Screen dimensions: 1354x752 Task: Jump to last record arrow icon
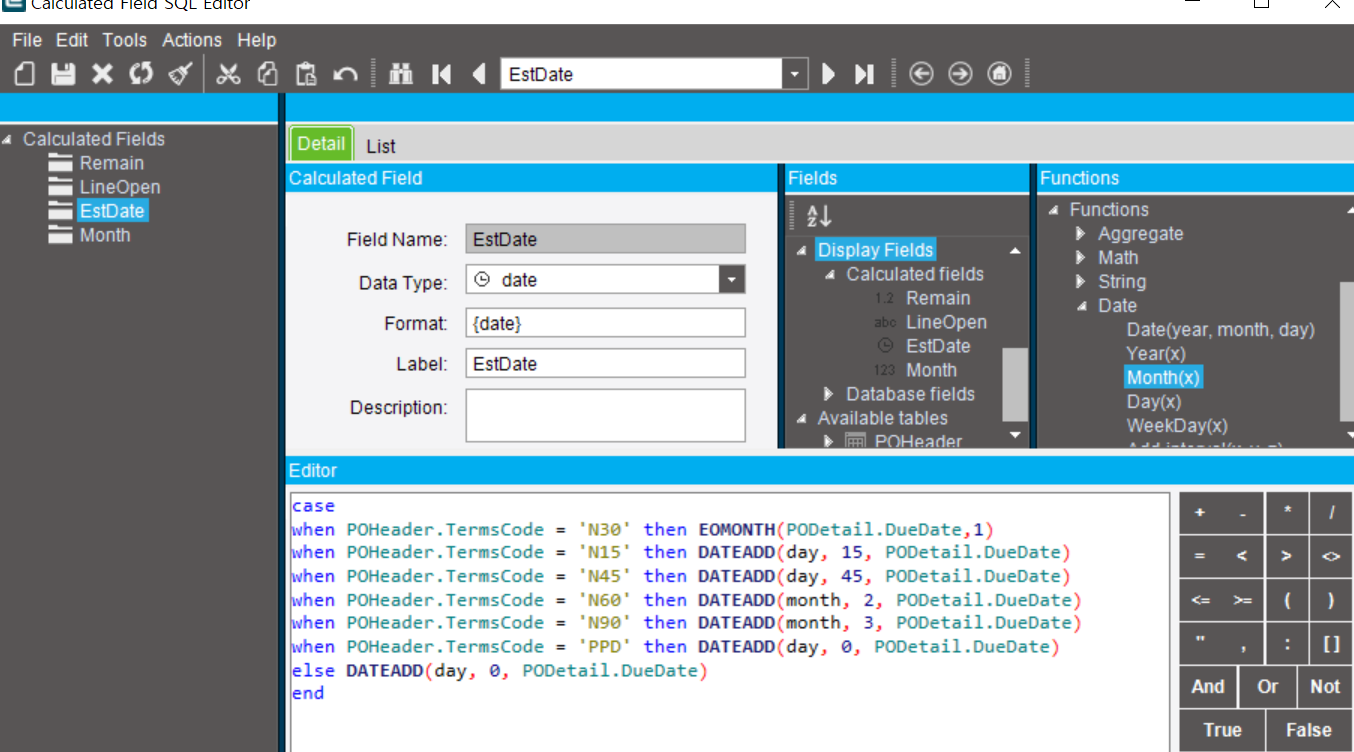(x=864, y=74)
